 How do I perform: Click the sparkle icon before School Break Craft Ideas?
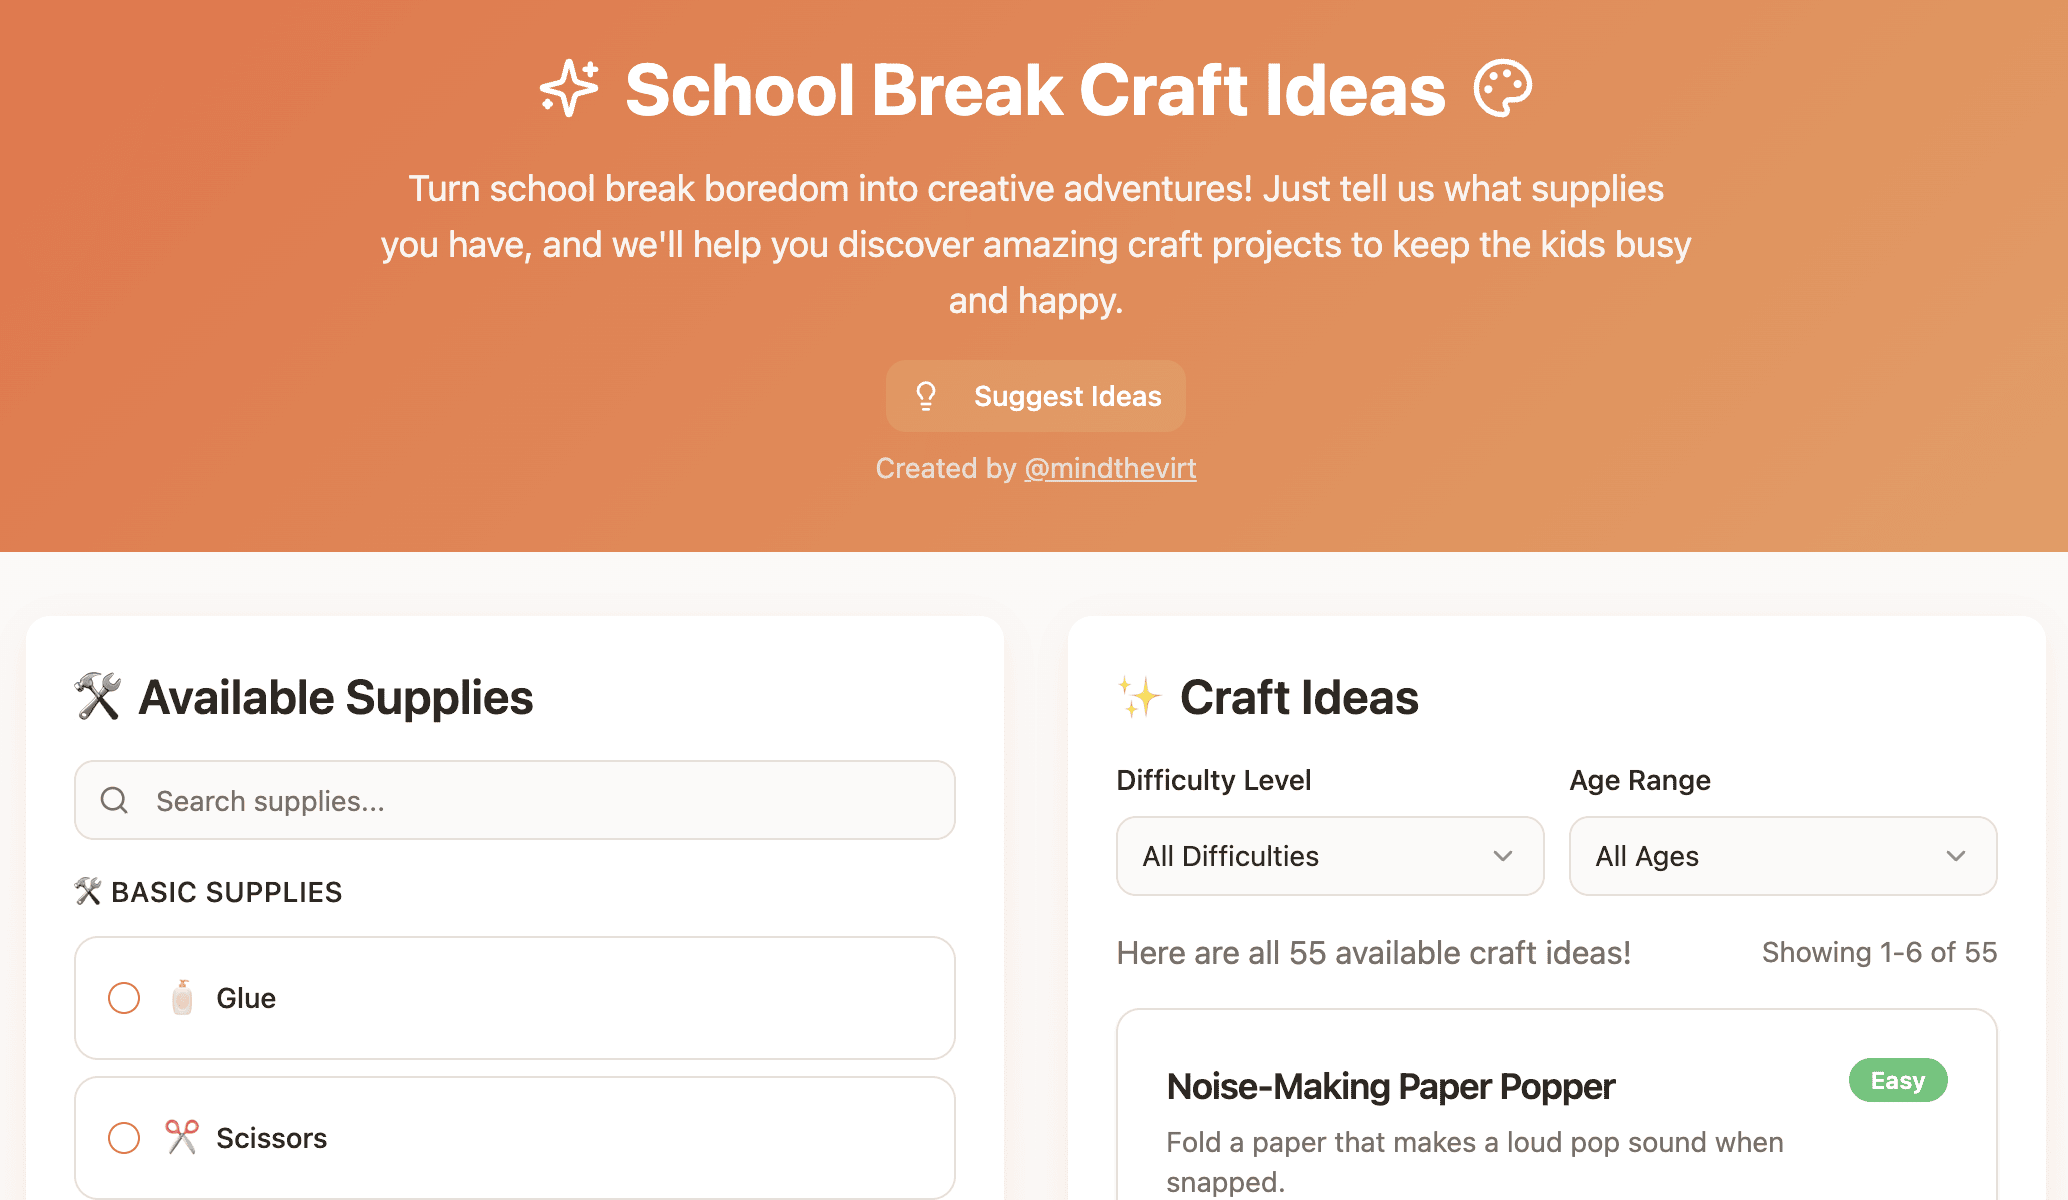568,88
